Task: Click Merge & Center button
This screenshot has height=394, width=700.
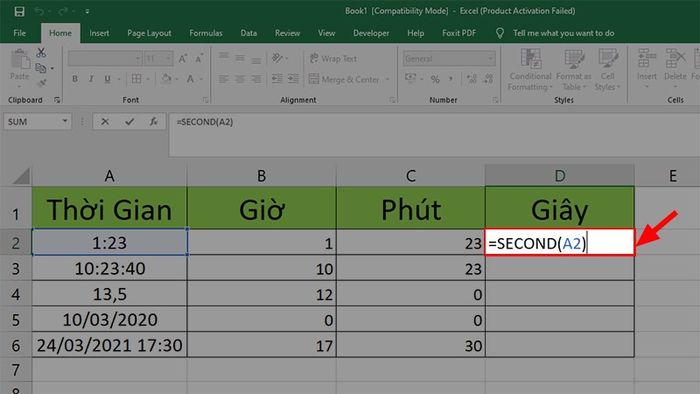Action: click(344, 79)
